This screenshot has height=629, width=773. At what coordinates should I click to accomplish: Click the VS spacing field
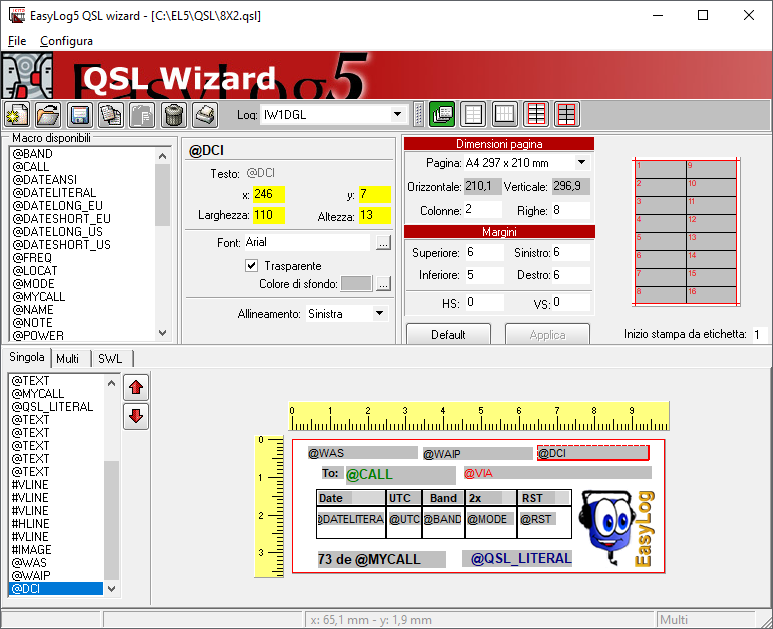pyautogui.click(x=571, y=302)
